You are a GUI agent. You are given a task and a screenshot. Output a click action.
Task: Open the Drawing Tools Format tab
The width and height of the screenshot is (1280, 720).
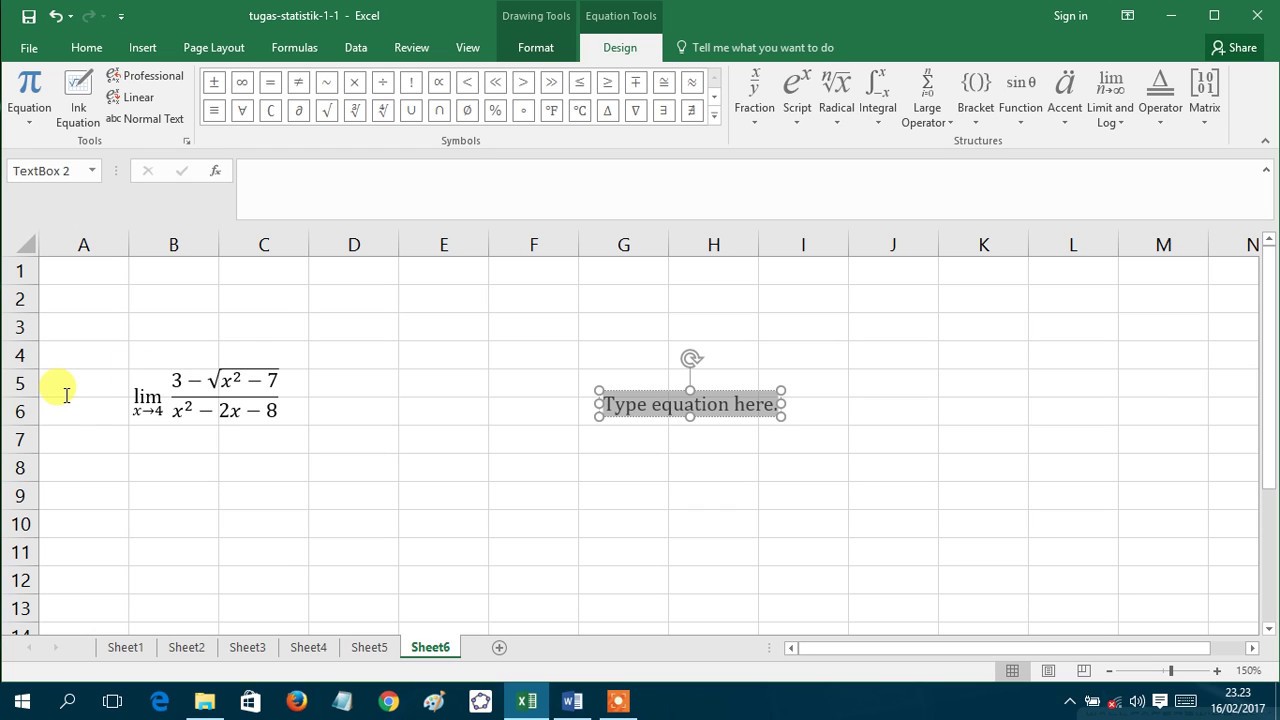[536, 48]
